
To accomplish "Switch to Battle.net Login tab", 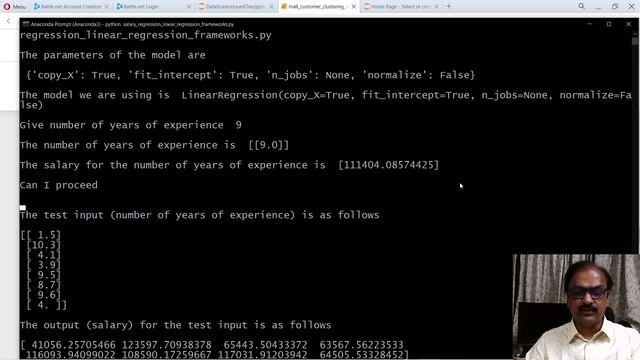I will (141, 7).
